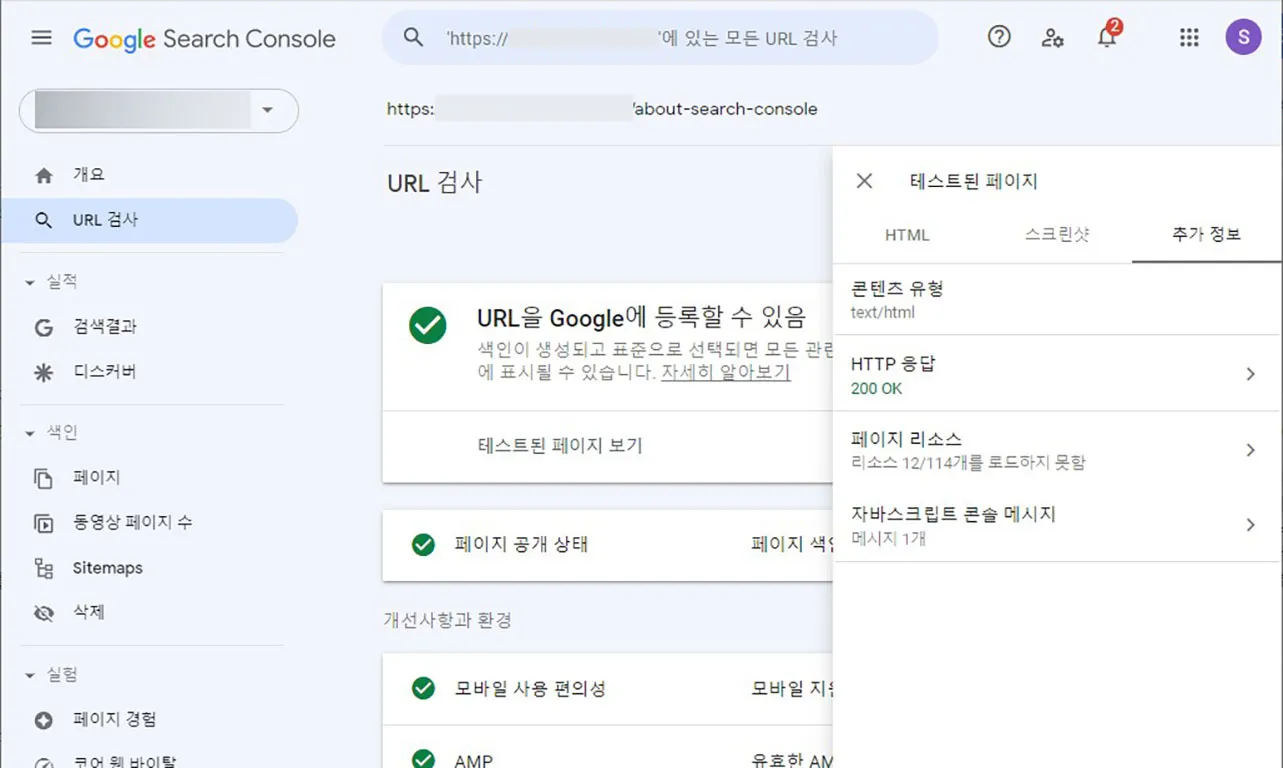Click 리소스 12/114개를 로드하지 못함 text
The width and height of the screenshot is (1283, 768).
968,463
